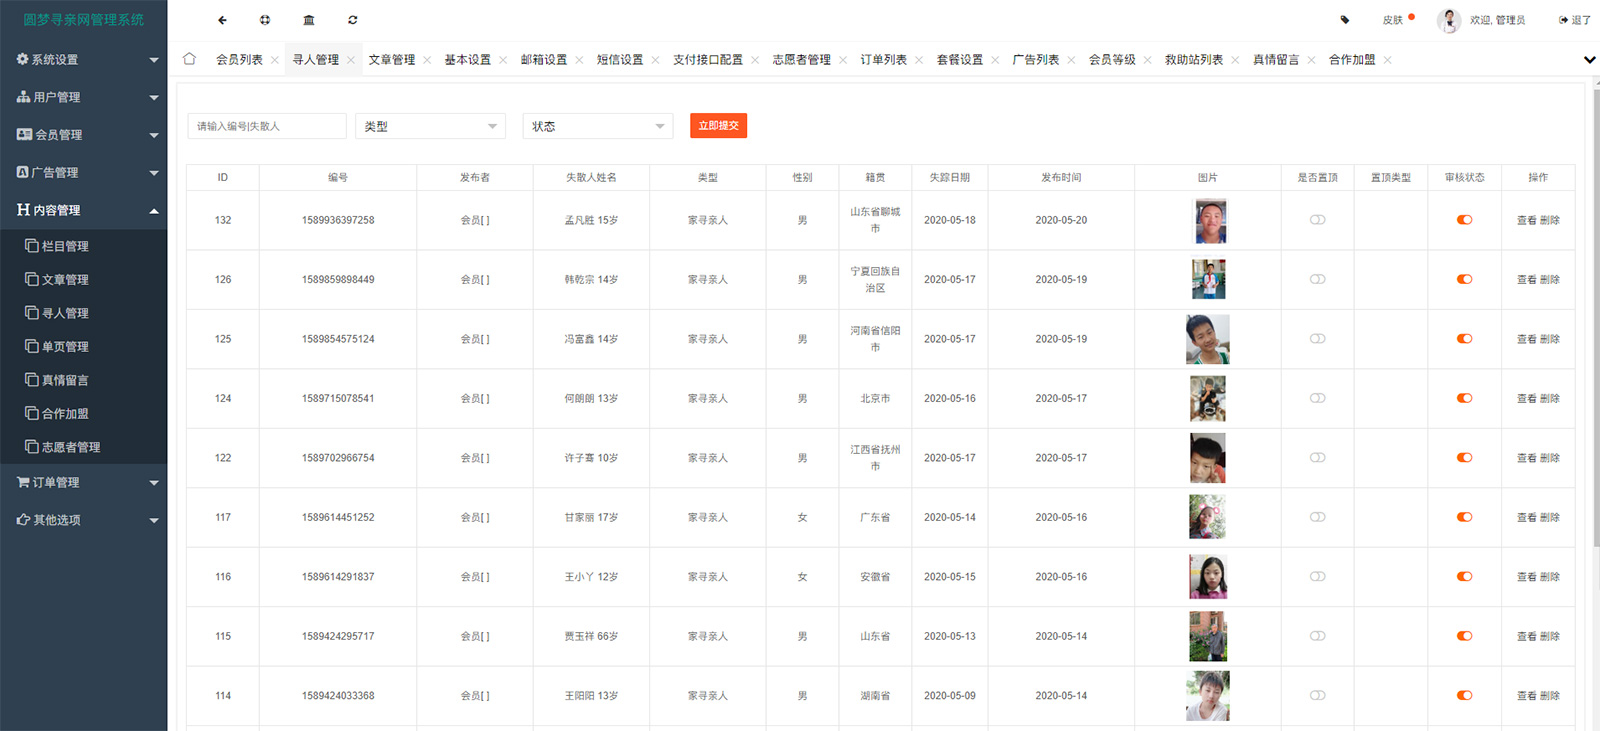The image size is (1600, 731).
Task: Click the fullscreen icon in top toolbar
Action: click(265, 20)
